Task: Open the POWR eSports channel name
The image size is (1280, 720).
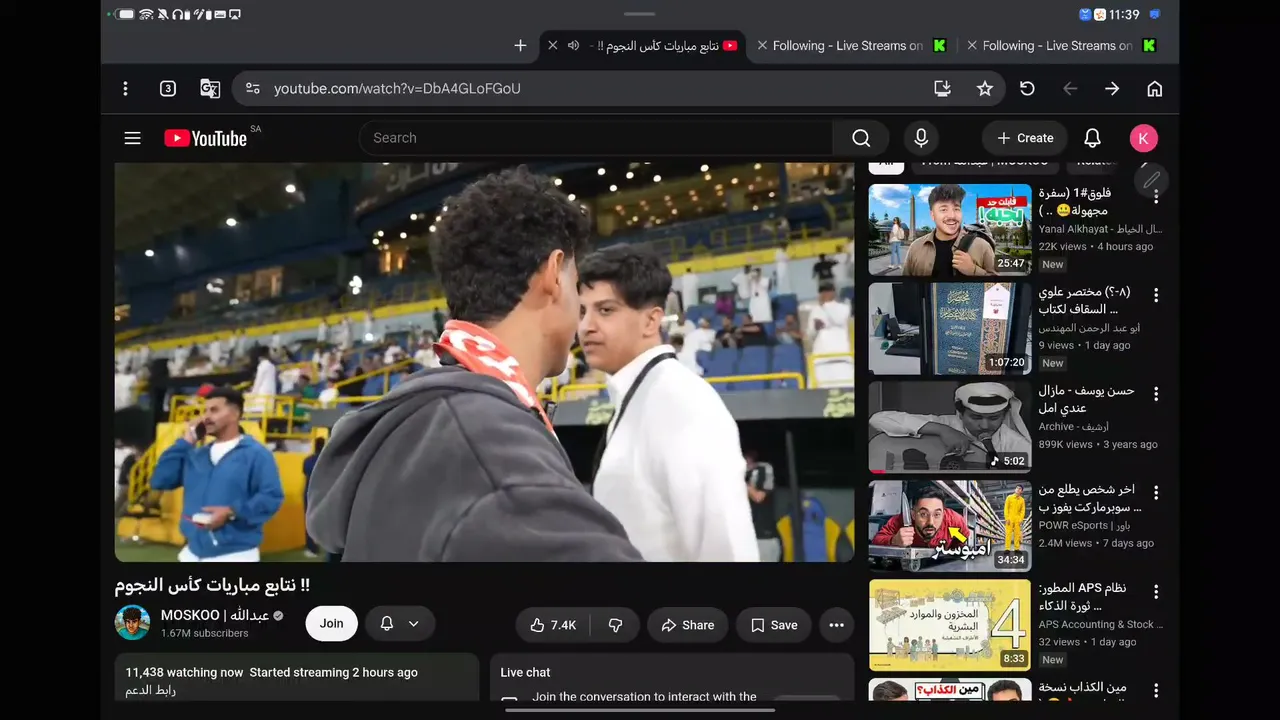Action: click(x=1084, y=525)
